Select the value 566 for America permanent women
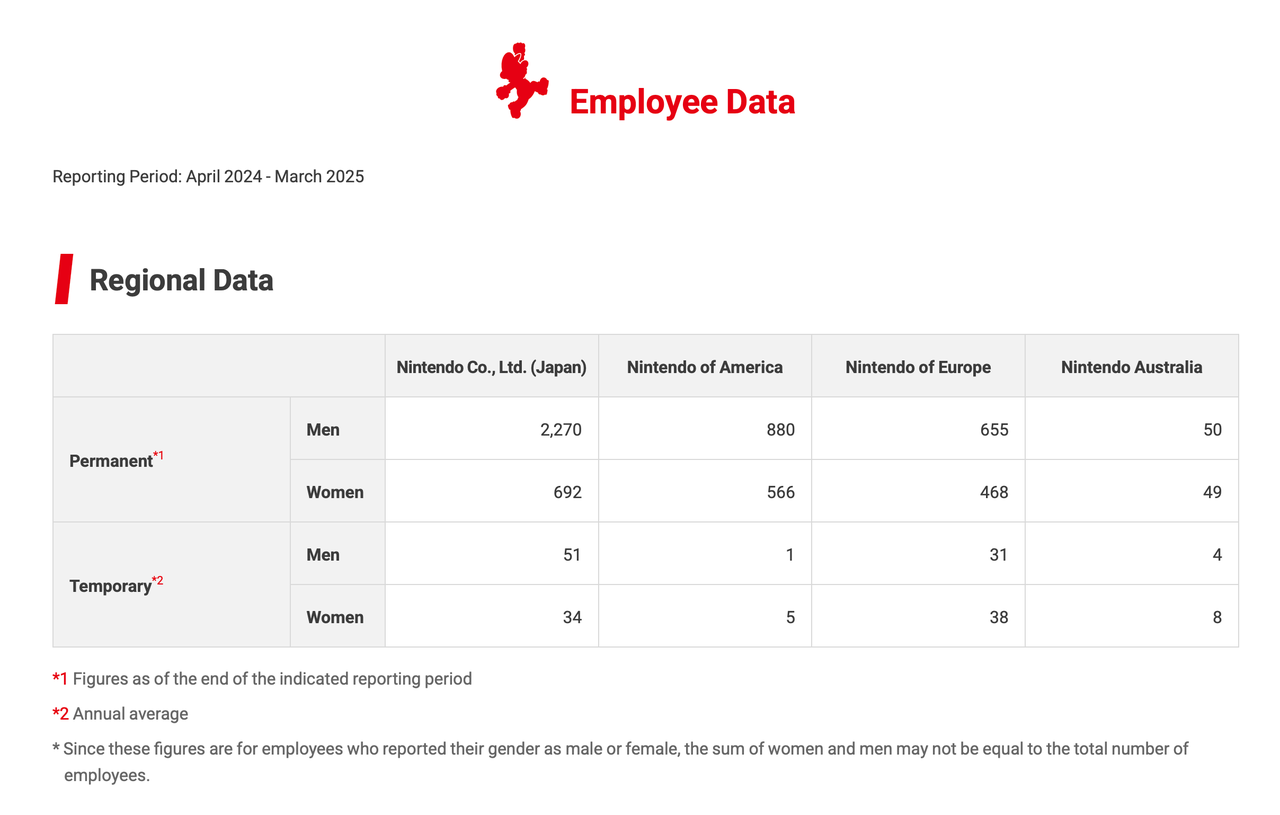The width and height of the screenshot is (1280, 815). [x=781, y=492]
